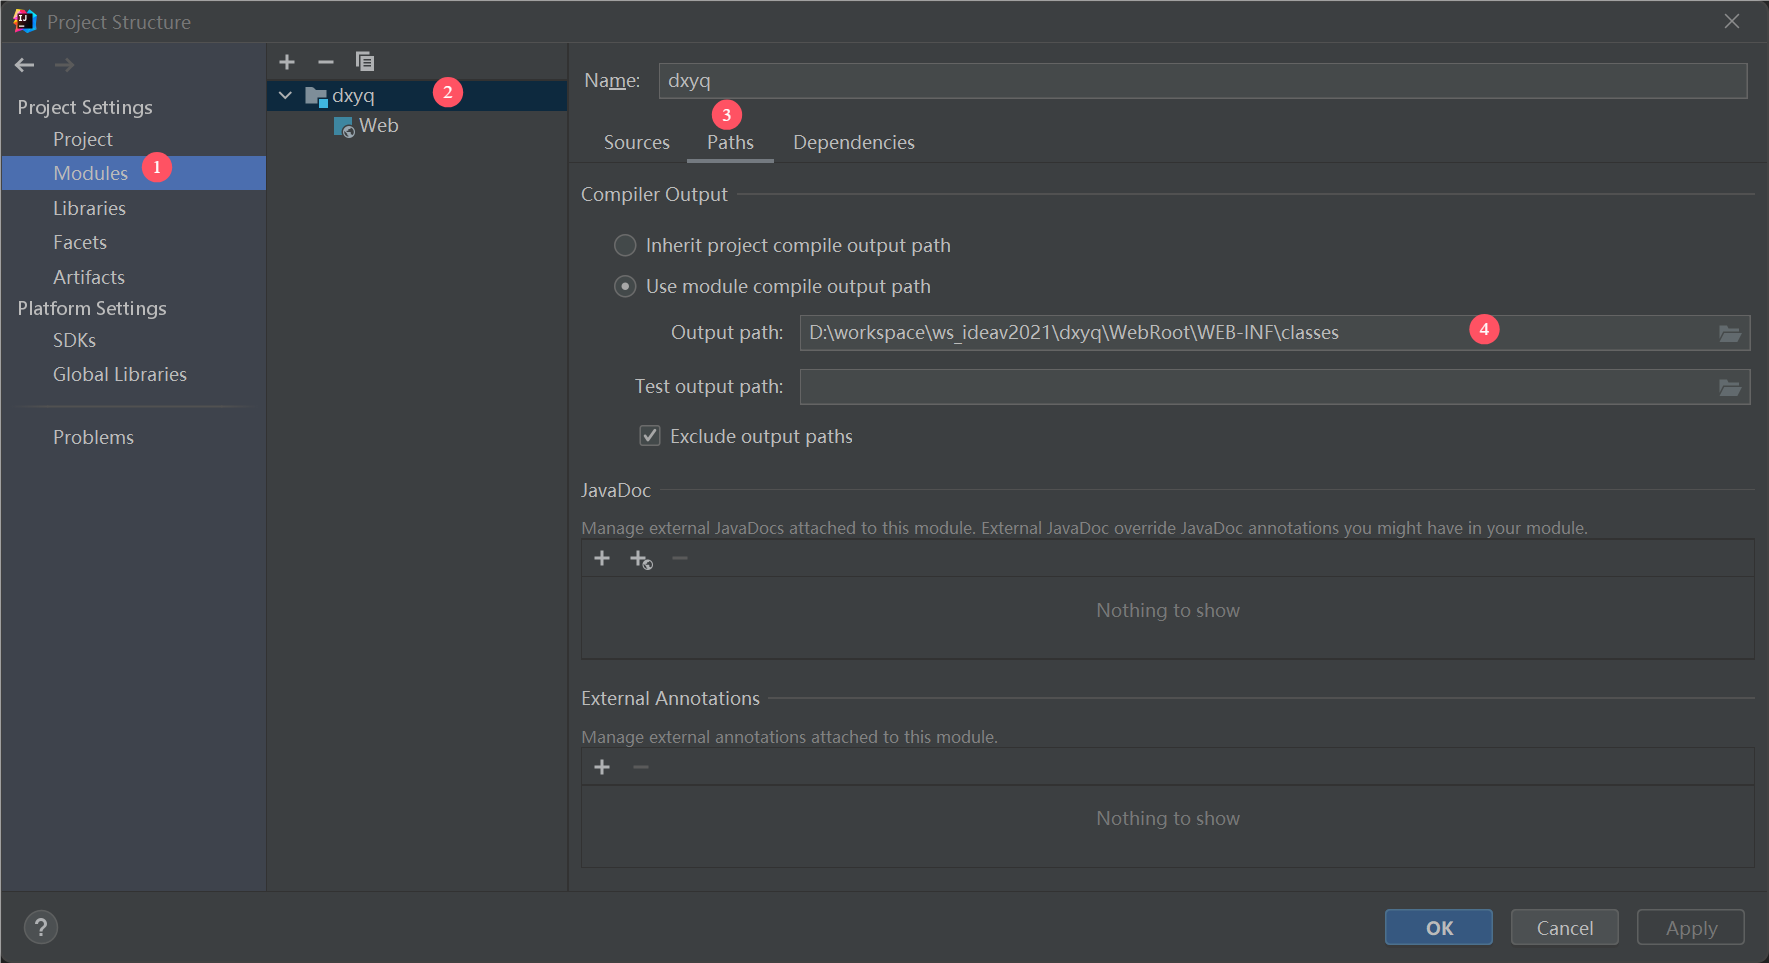Select Inherit project compile output path
The width and height of the screenshot is (1769, 963).
click(x=625, y=245)
